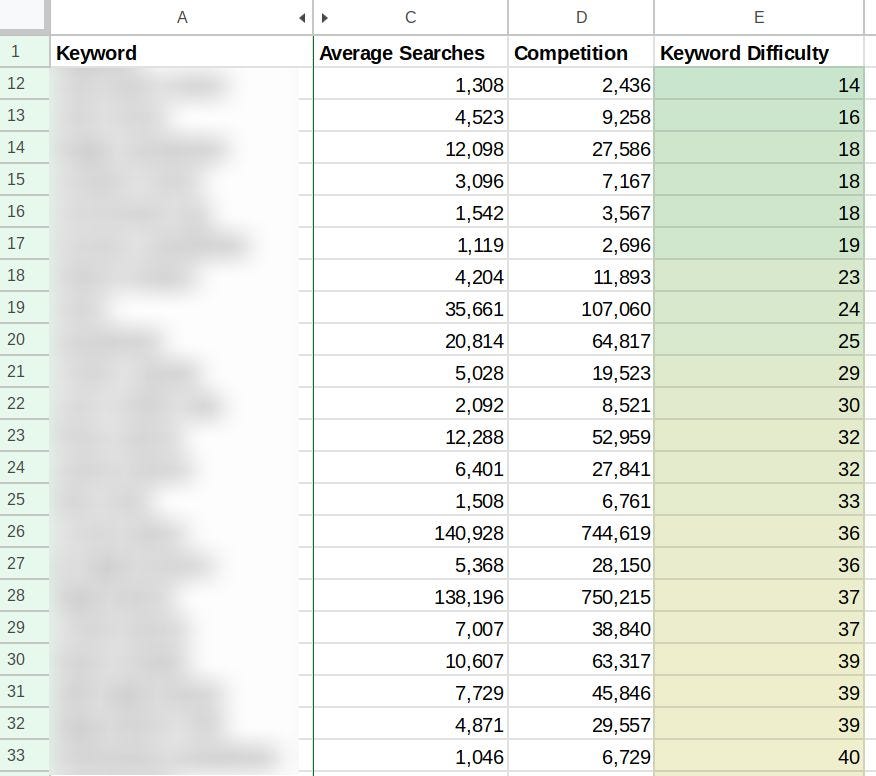Click Keyword Difficulty cell 24
Image resolution: width=876 pixels, height=776 pixels.
coord(759,308)
